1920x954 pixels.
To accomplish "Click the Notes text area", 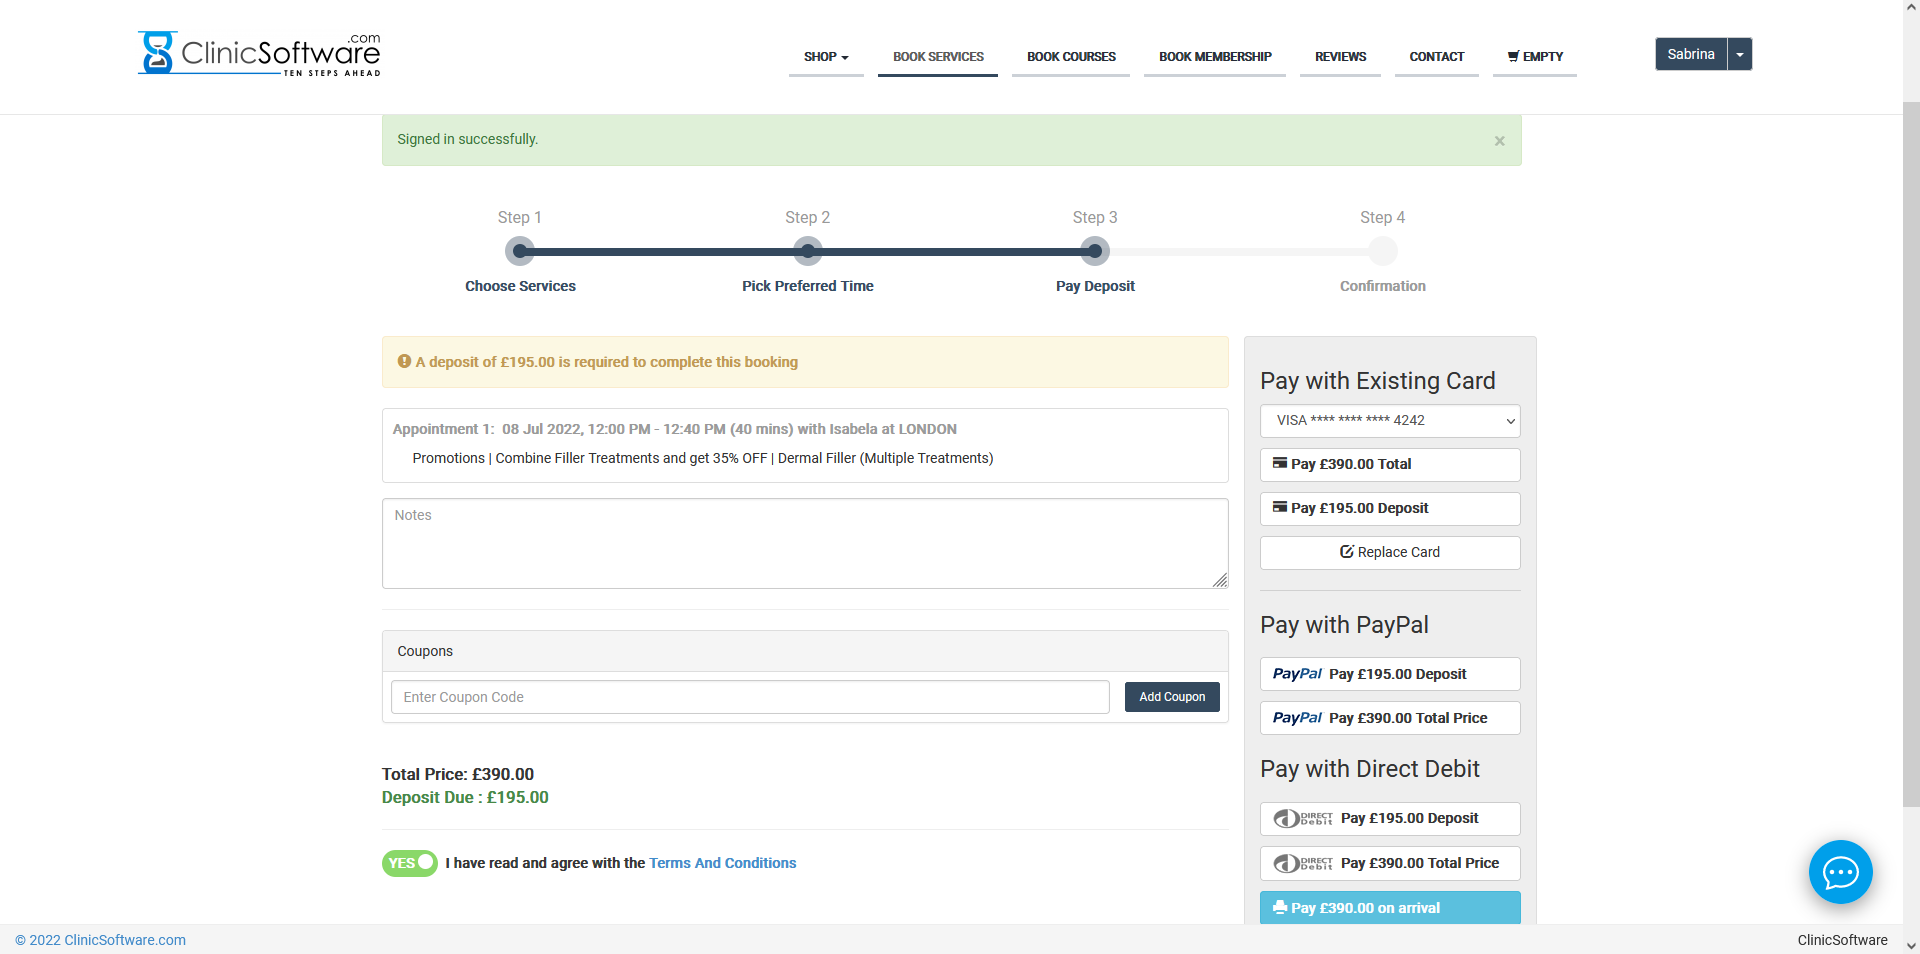I will (x=804, y=543).
